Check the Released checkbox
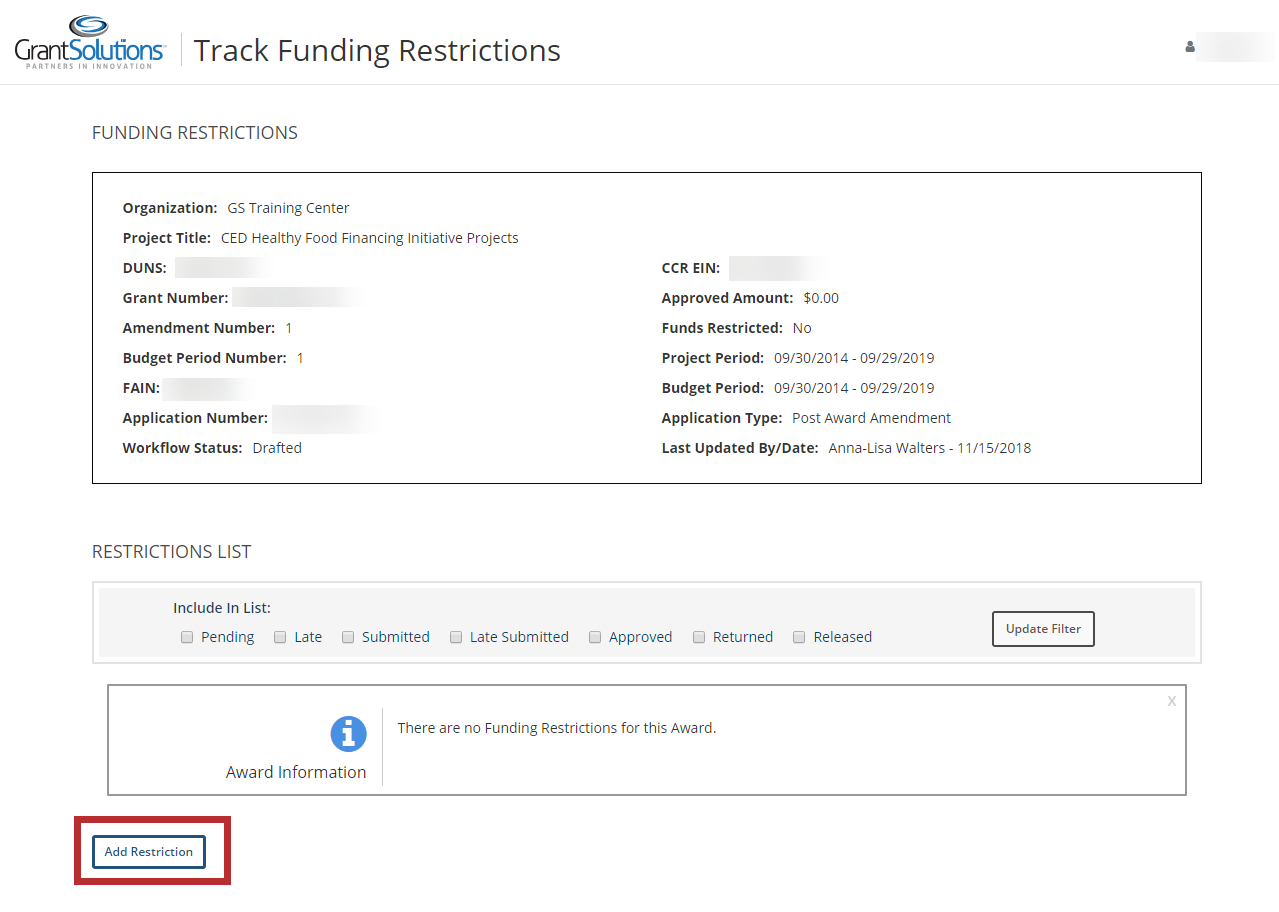 pyautogui.click(x=799, y=637)
